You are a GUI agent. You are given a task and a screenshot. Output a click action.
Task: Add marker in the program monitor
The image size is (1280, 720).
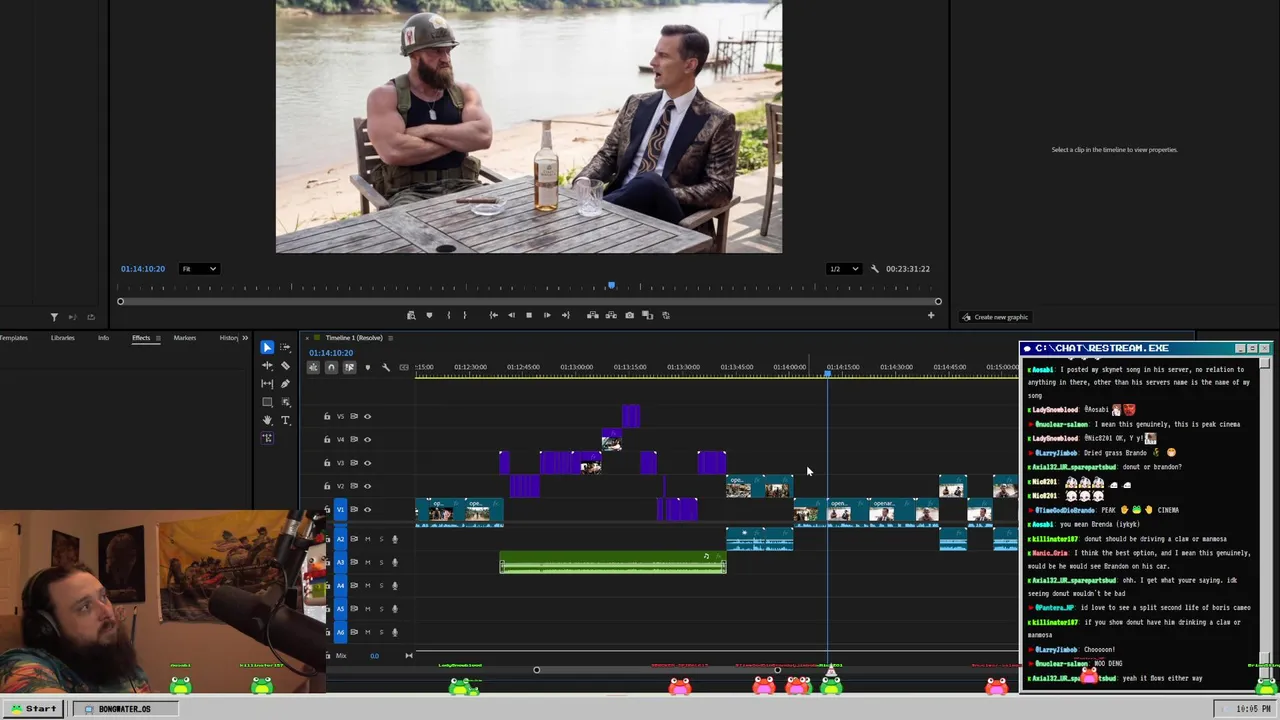pos(429,315)
